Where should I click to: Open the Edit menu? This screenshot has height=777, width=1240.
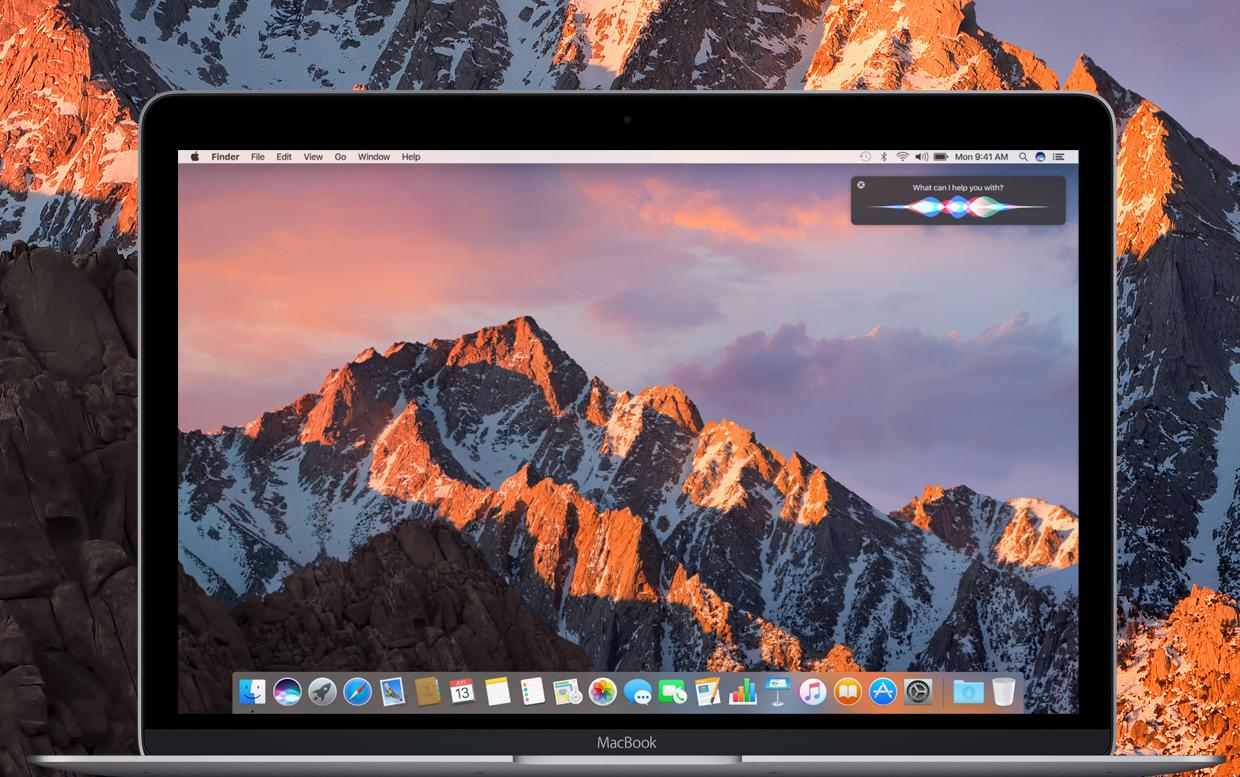coord(284,157)
